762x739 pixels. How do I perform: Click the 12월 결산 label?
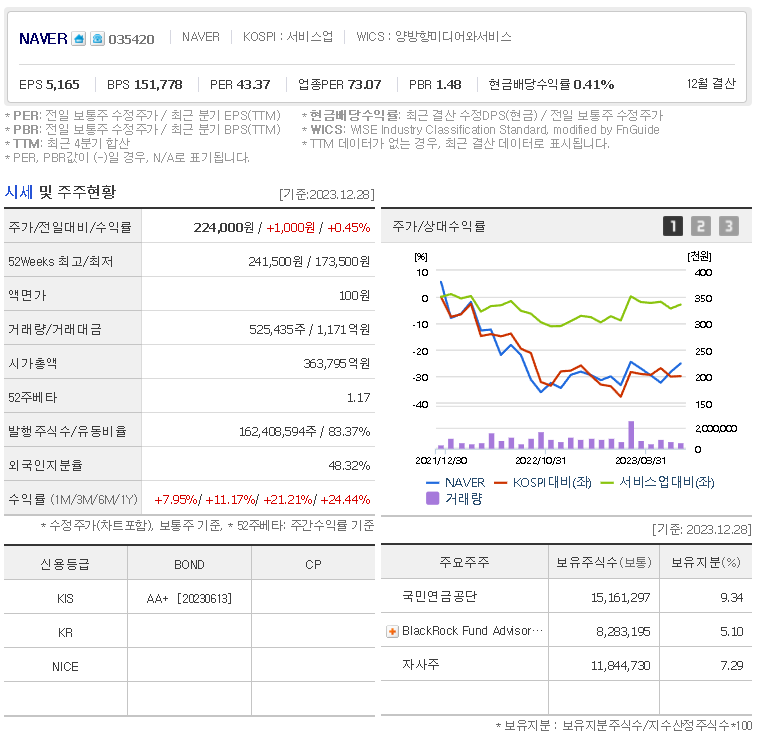pos(711,84)
